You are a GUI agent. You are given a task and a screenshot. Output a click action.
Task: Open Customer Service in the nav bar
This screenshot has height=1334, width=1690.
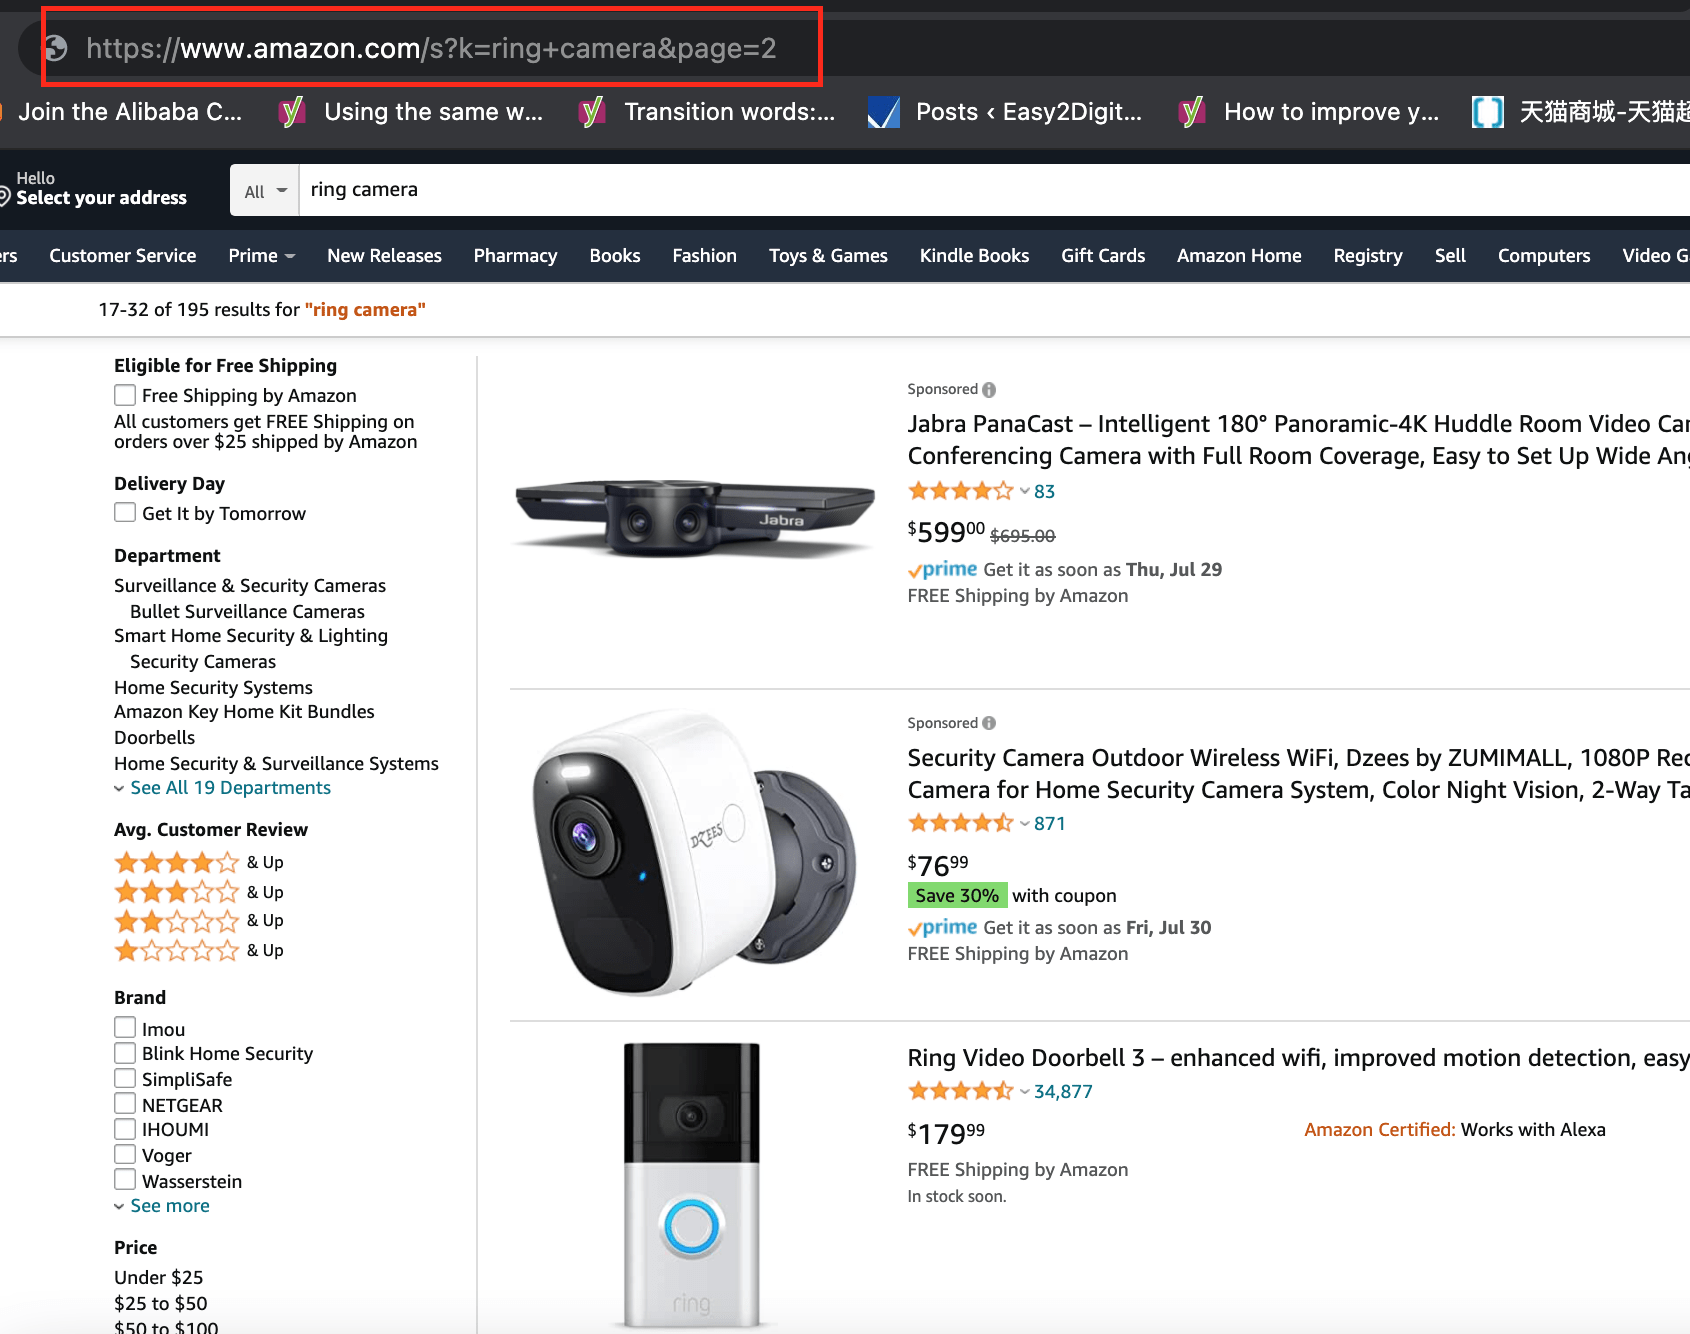coord(123,256)
